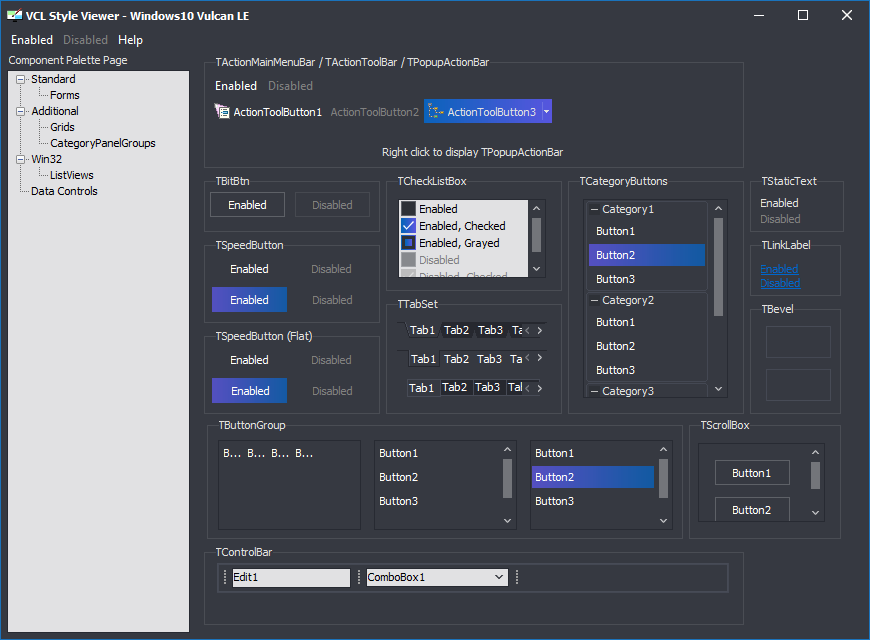Collapse the Category1 header
Viewport: 870px width, 640px height.
(x=594, y=209)
